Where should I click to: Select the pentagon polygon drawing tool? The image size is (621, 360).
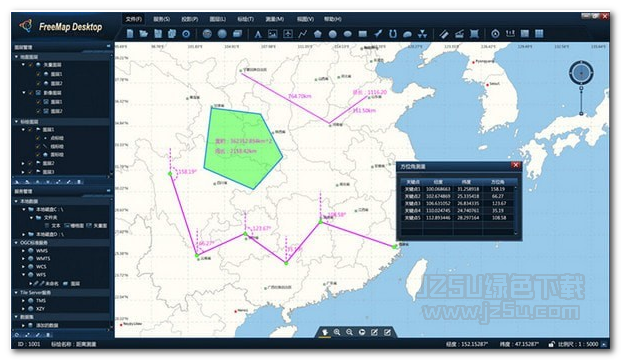click(x=318, y=34)
